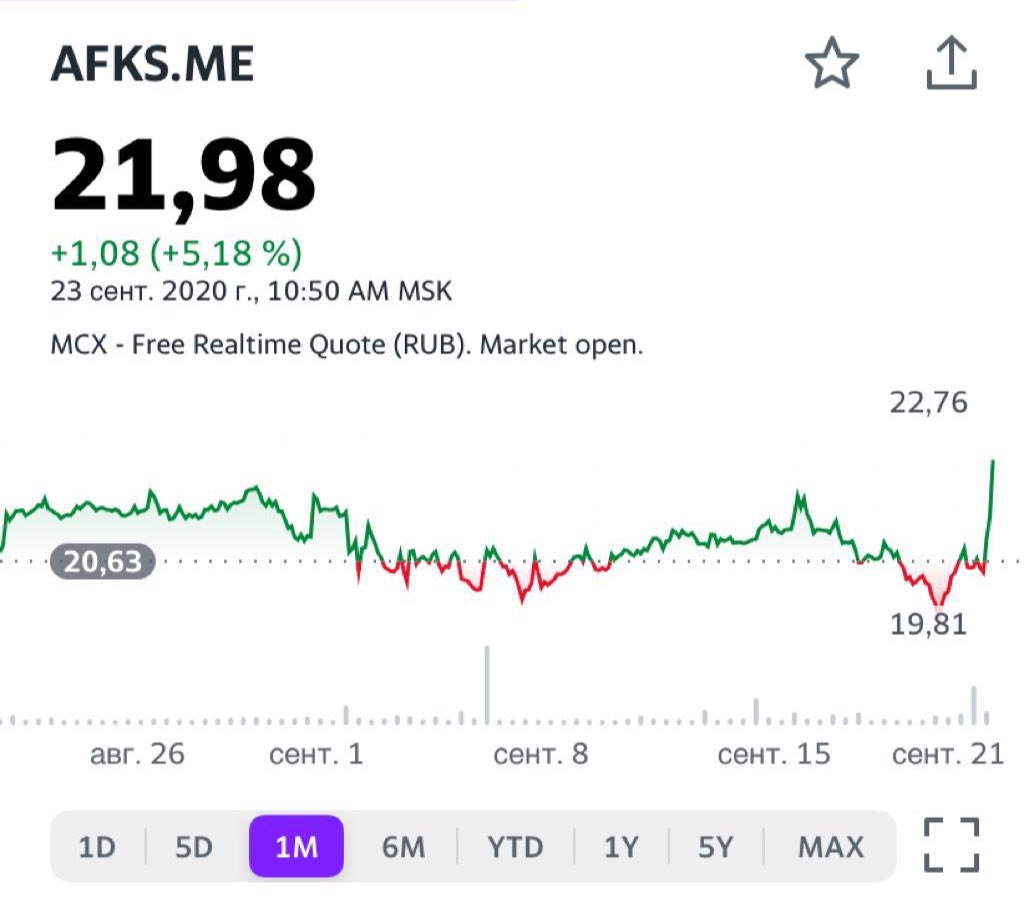The height and width of the screenshot is (903, 1024).
Task: Switch to 6M chart range
Action: click(x=403, y=847)
